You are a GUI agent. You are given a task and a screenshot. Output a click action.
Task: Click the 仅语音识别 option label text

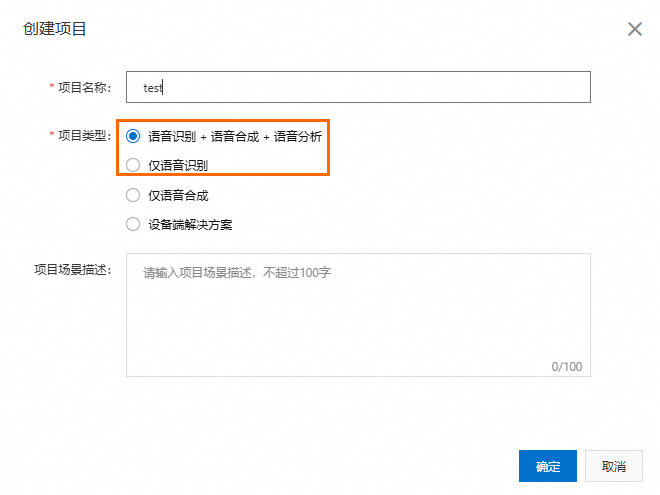178,165
